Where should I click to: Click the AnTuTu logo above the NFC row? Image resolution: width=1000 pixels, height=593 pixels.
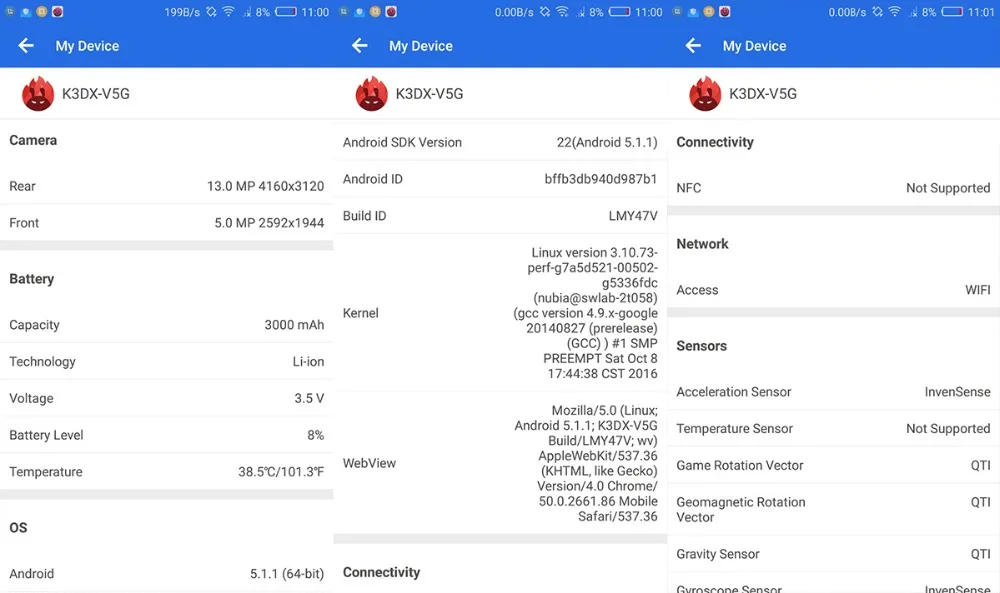coord(705,94)
